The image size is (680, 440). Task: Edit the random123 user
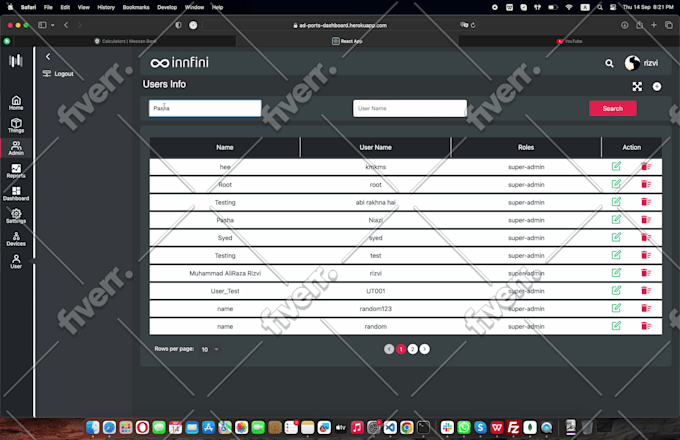tap(616, 309)
